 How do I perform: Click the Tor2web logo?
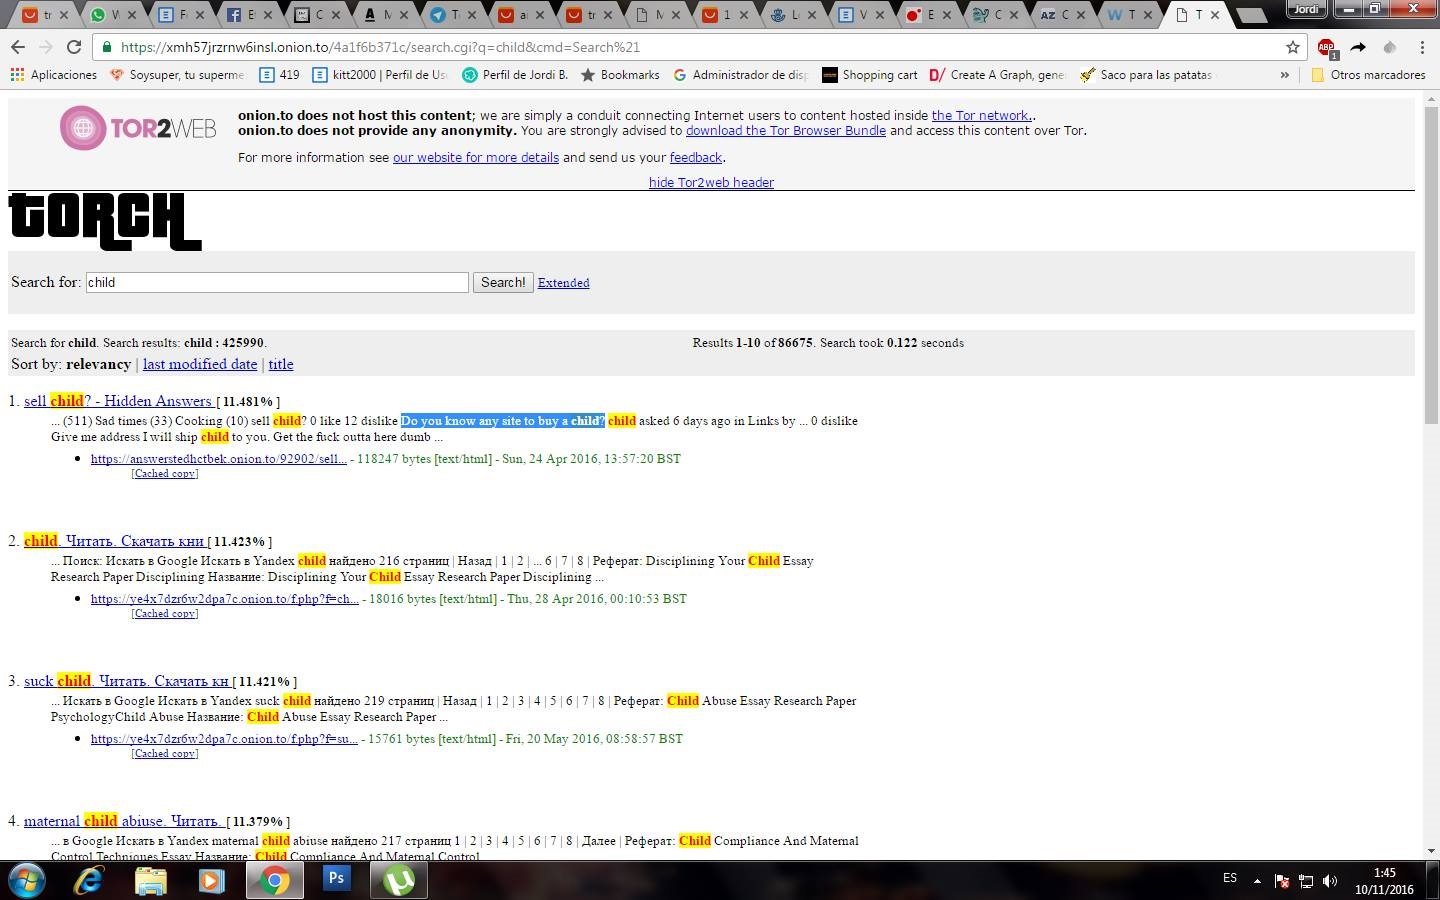[138, 128]
